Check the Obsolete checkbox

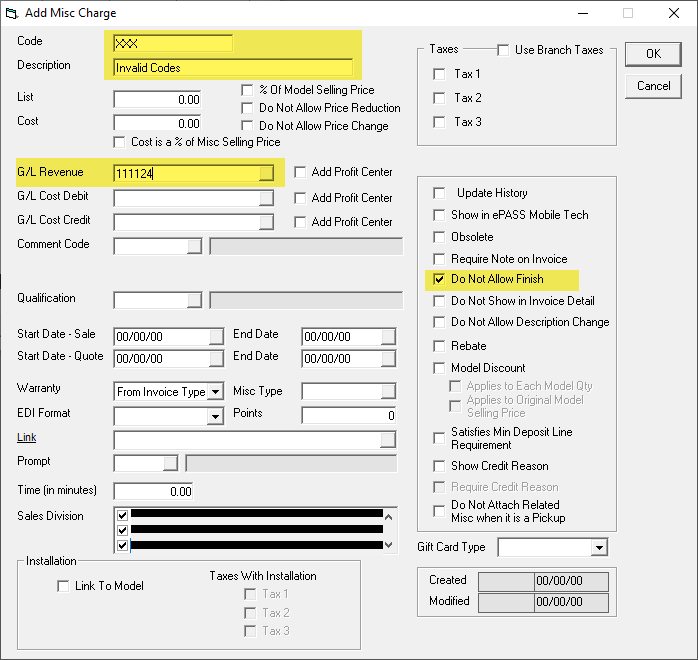click(x=439, y=237)
